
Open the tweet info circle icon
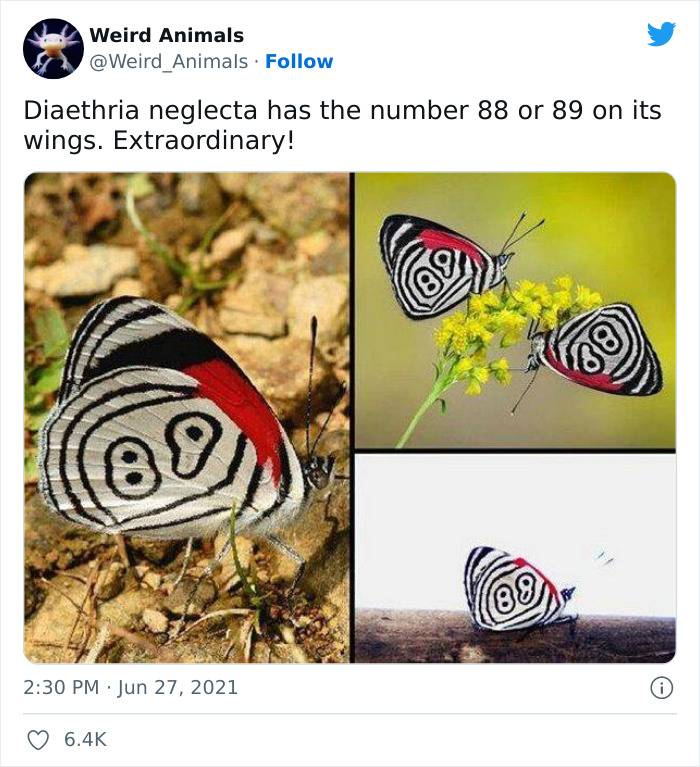coord(661,688)
